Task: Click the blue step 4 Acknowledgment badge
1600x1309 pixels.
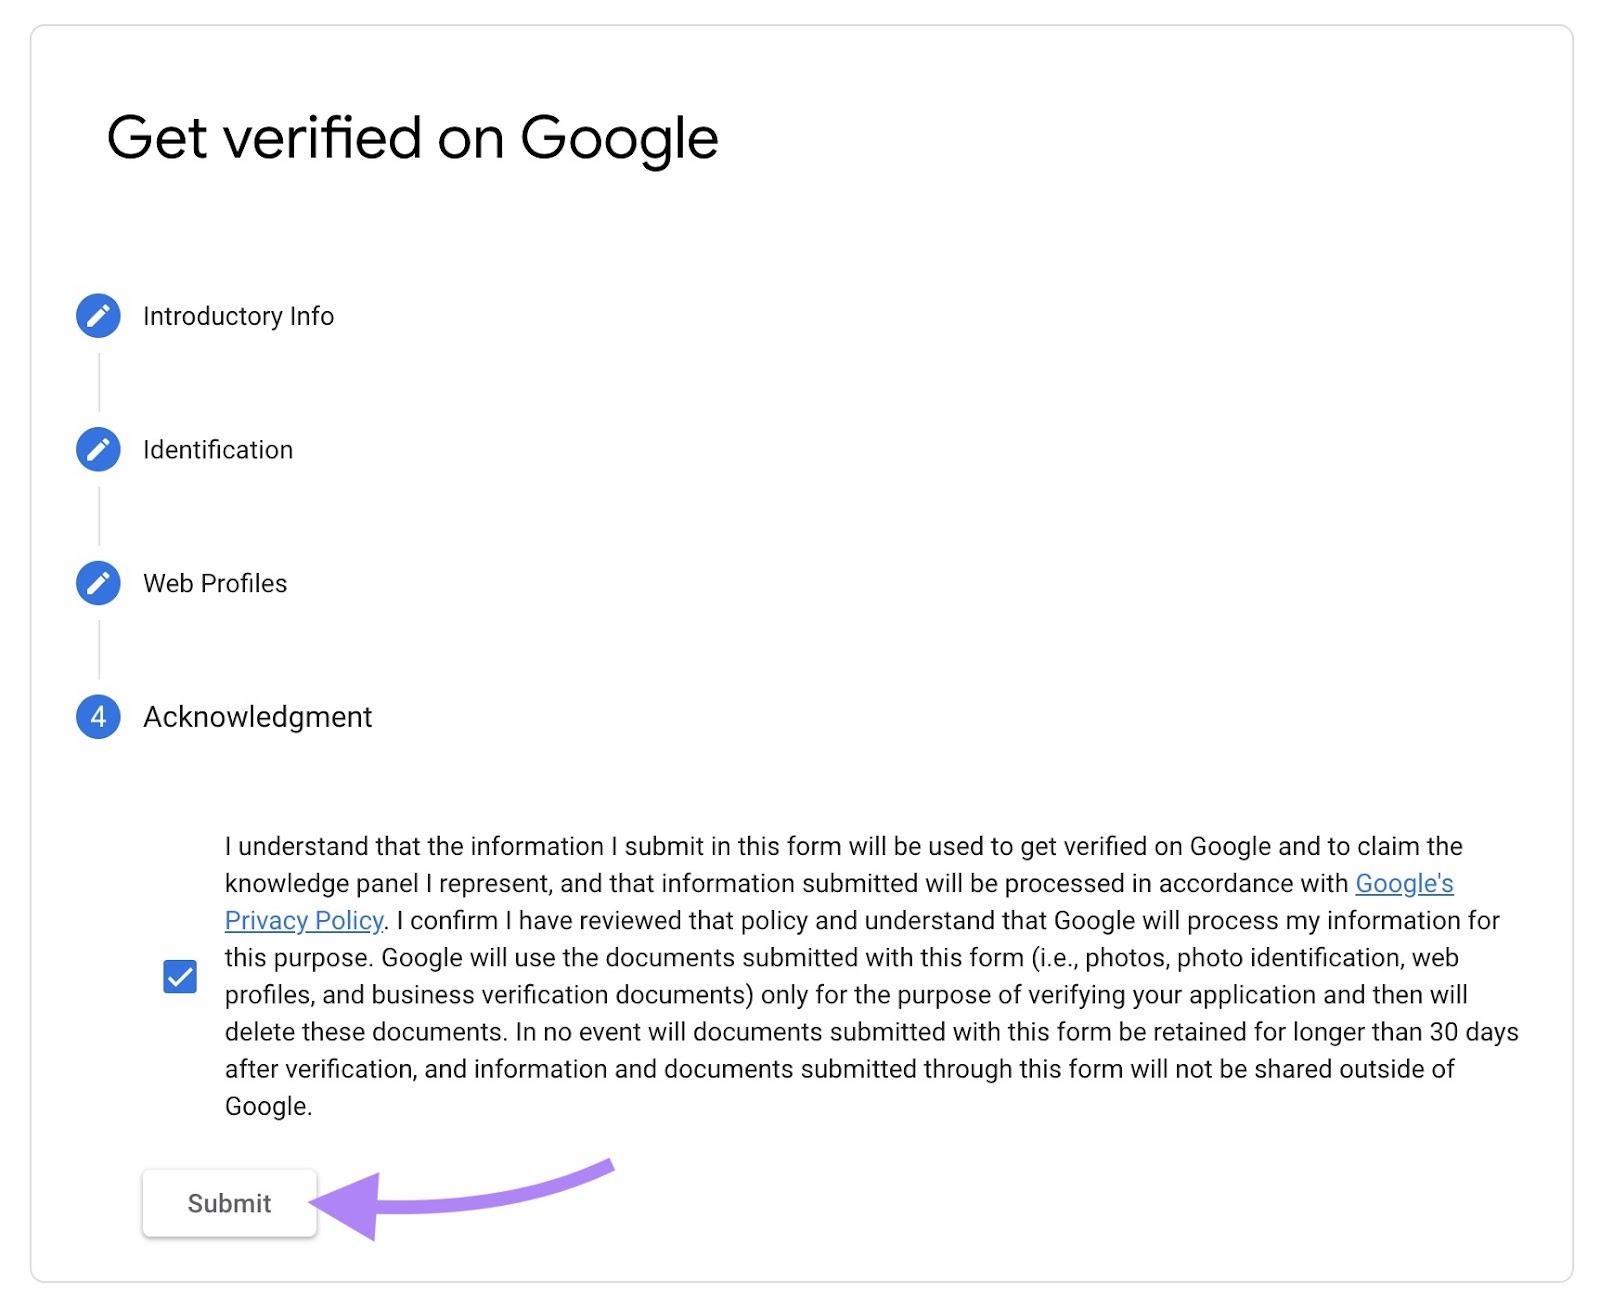Action: [x=97, y=717]
